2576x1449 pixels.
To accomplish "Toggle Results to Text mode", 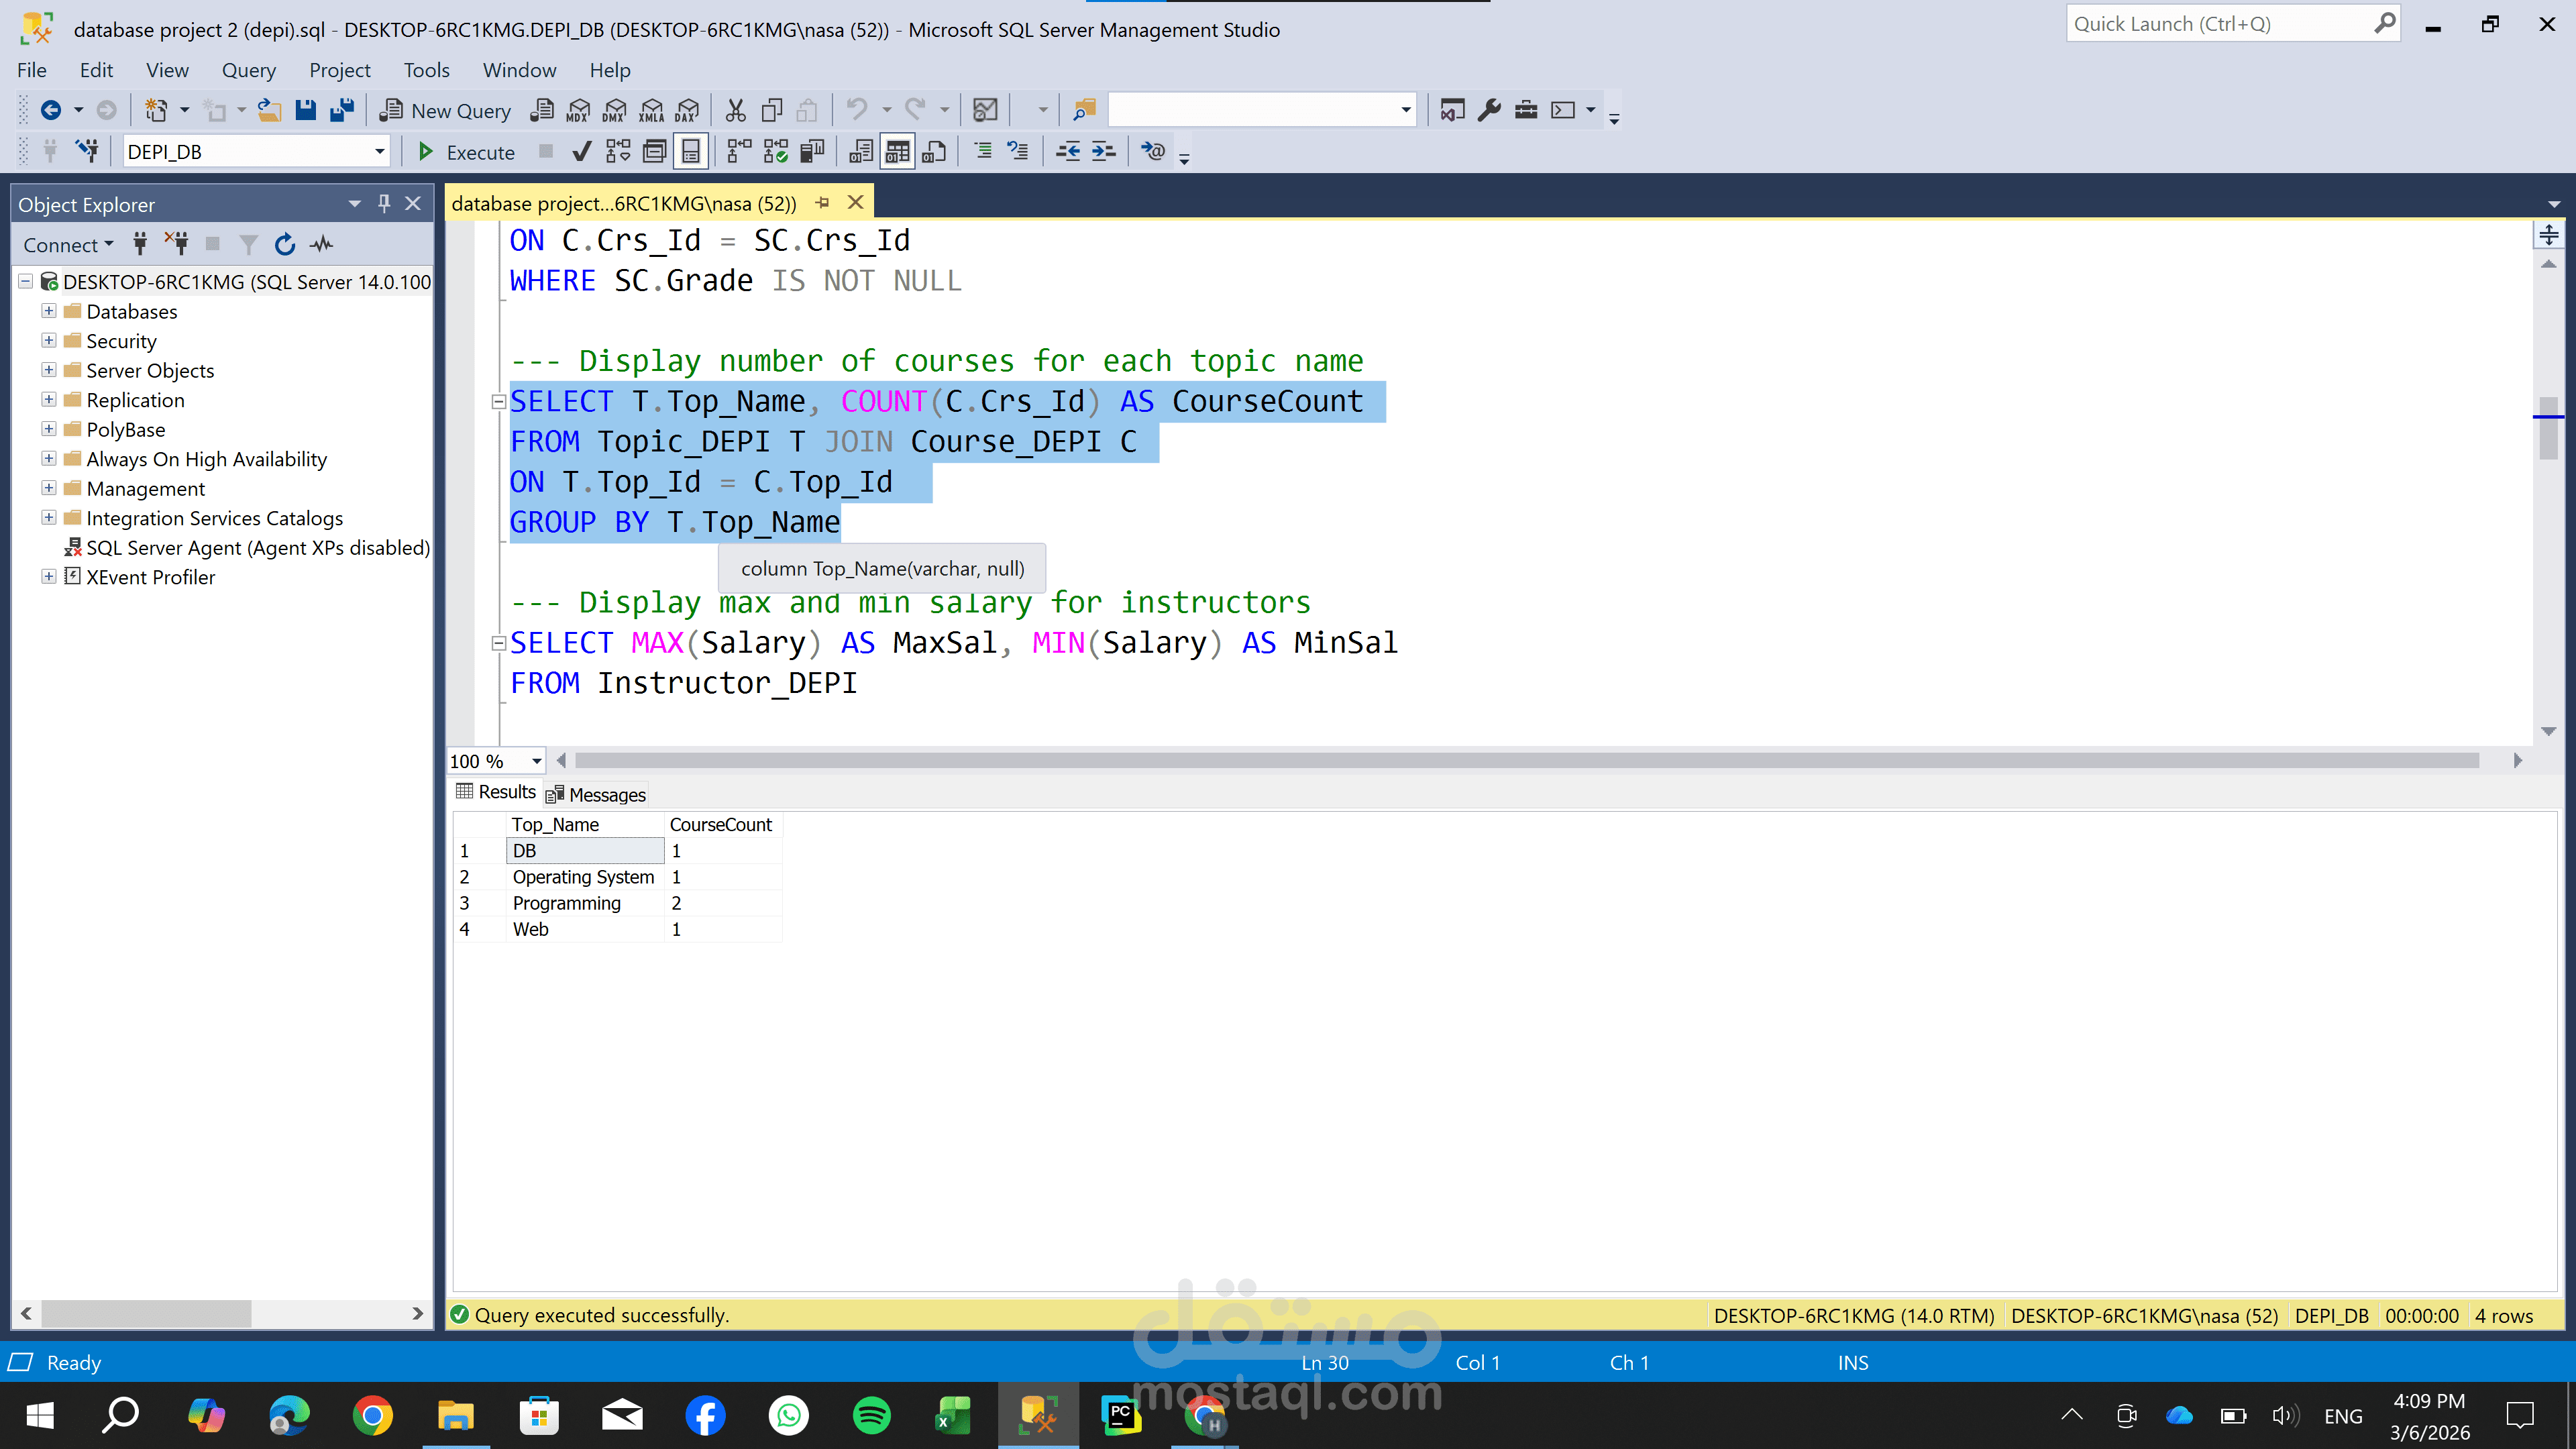I will 861,152.
